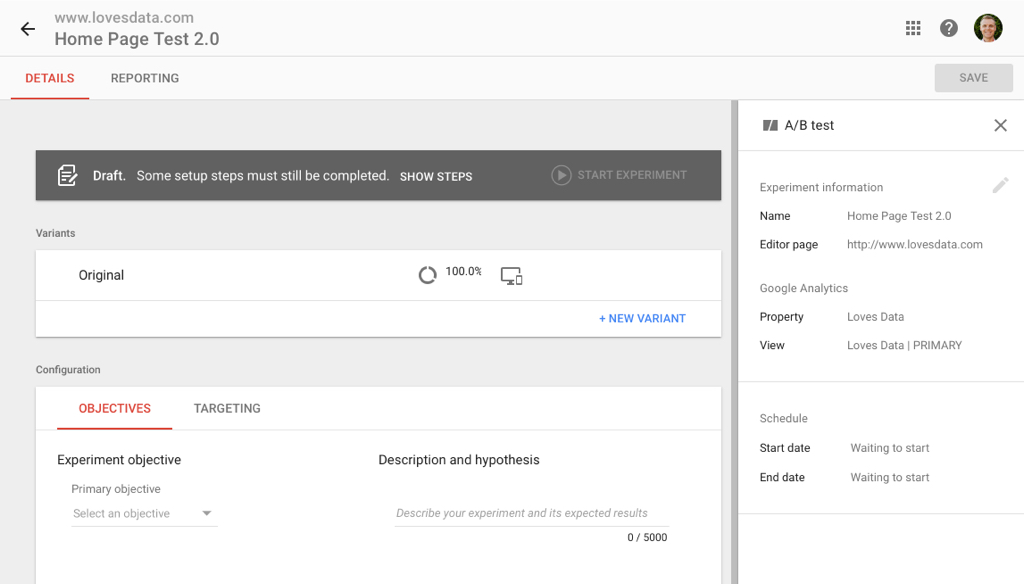1024x584 pixels.
Task: Select the Details tab
Action: 49,77
